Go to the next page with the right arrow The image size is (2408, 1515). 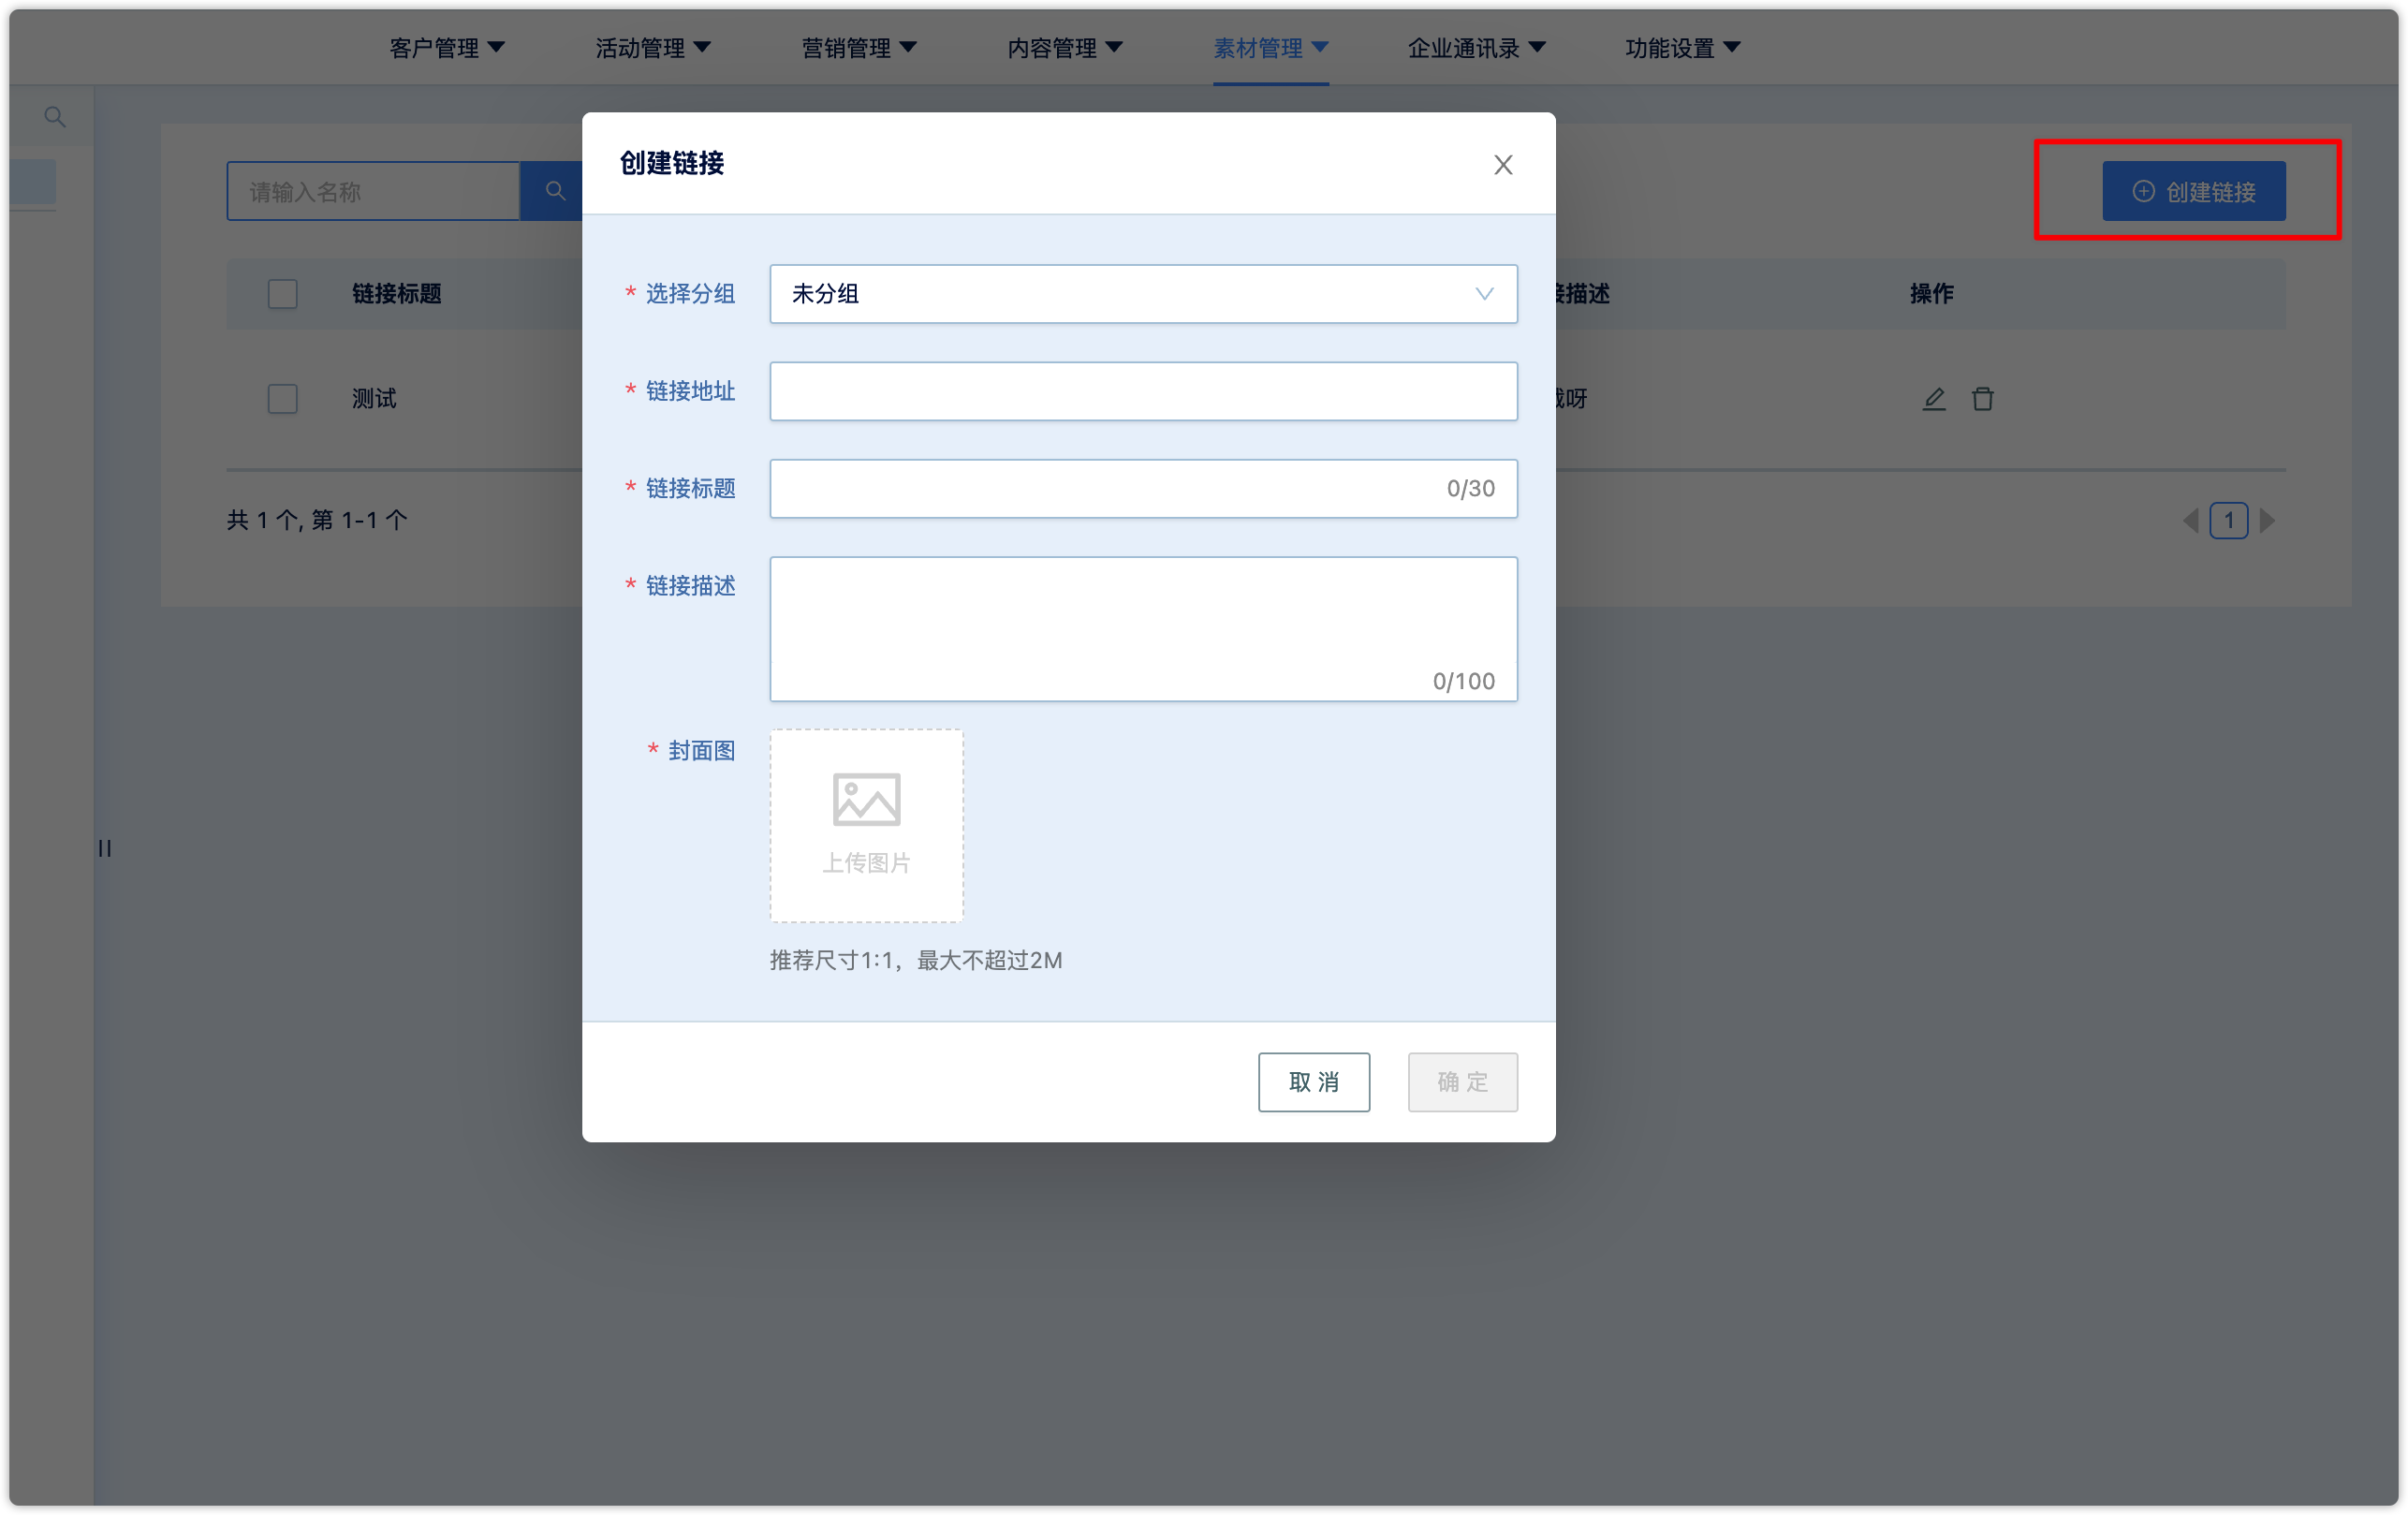pyautogui.click(x=2266, y=520)
